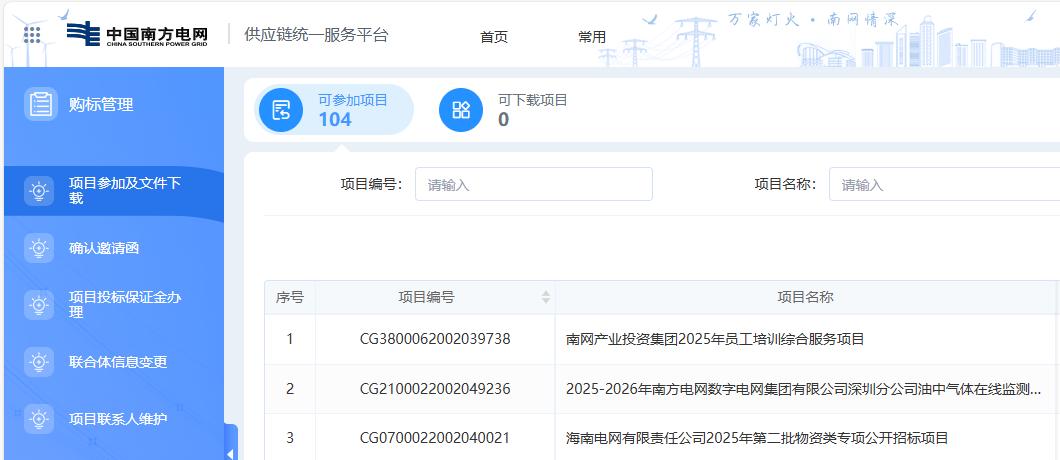Click the bulb icon beside 项目投标保证金办理

[x=39, y=305]
